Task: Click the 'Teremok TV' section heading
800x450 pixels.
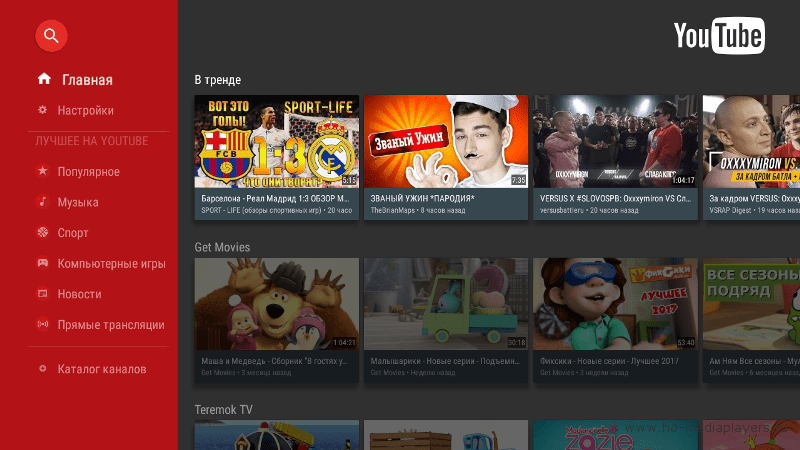Action: (x=223, y=410)
